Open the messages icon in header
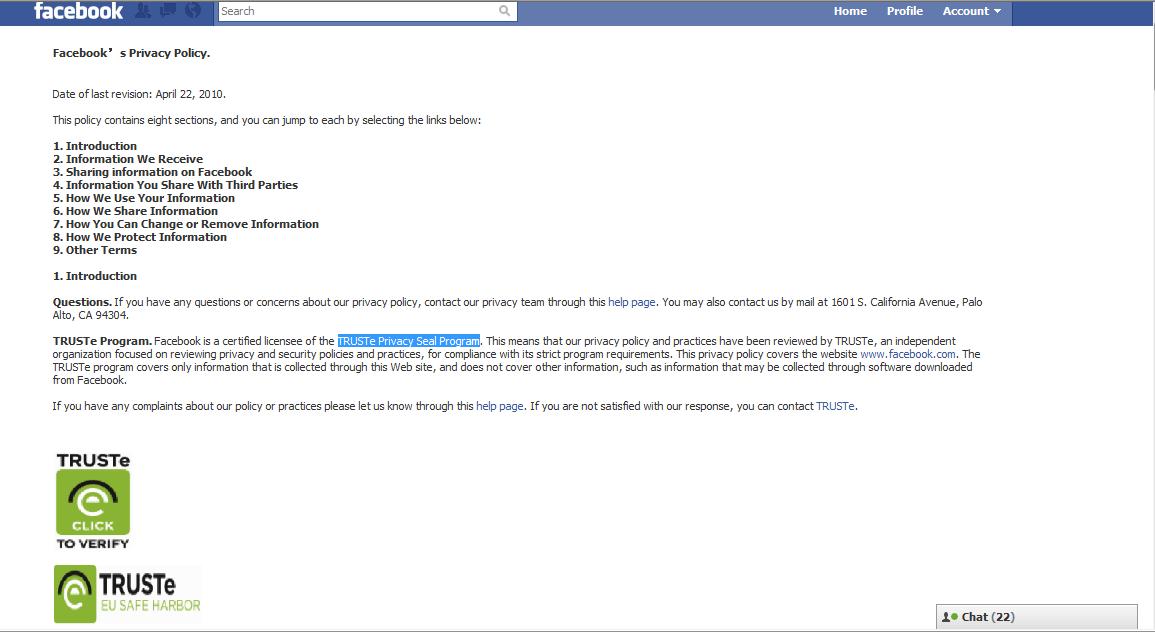Screen dimensions: 1155x632 pos(168,10)
